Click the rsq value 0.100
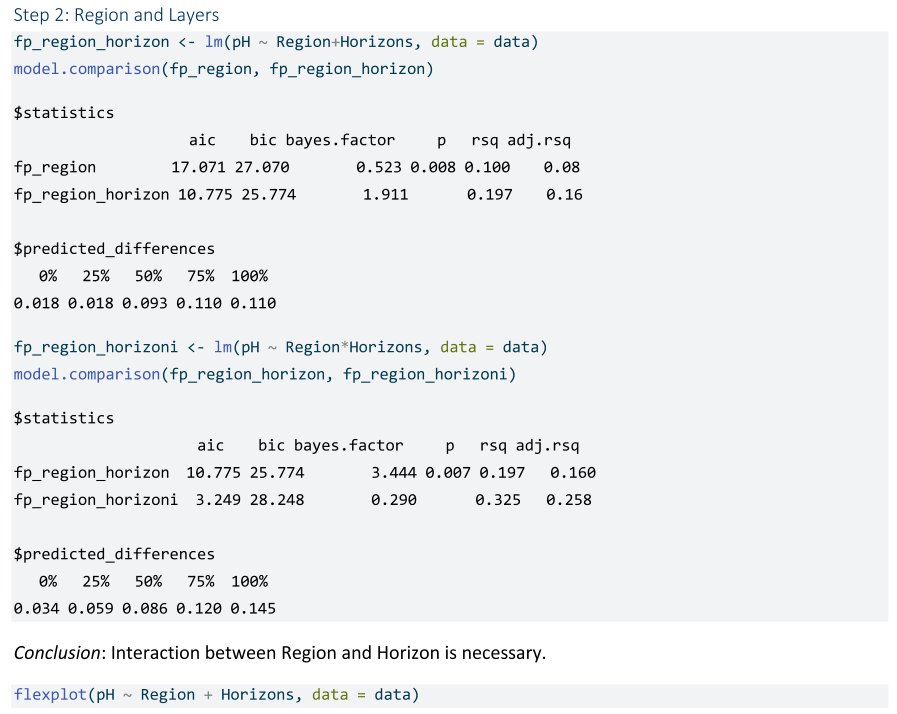 pos(487,167)
